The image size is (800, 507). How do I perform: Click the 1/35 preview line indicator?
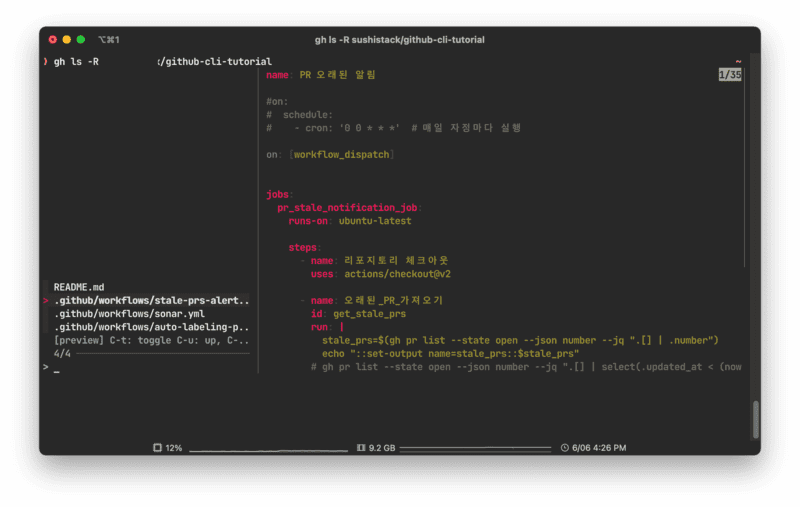click(729, 75)
